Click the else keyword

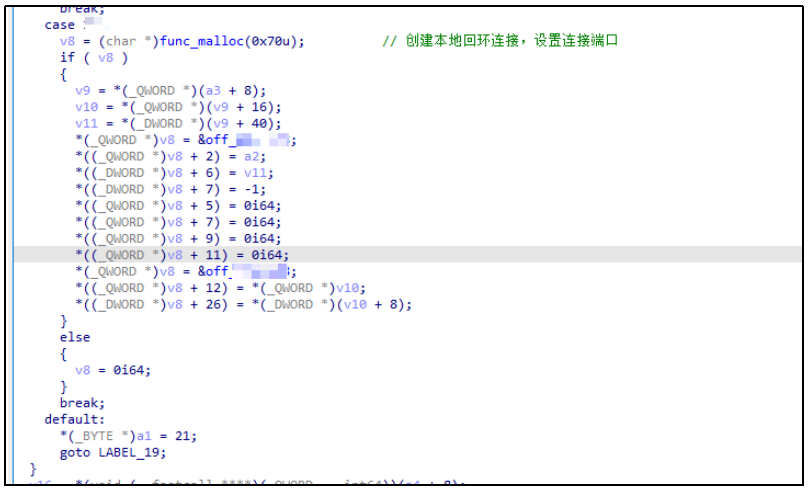point(74,337)
